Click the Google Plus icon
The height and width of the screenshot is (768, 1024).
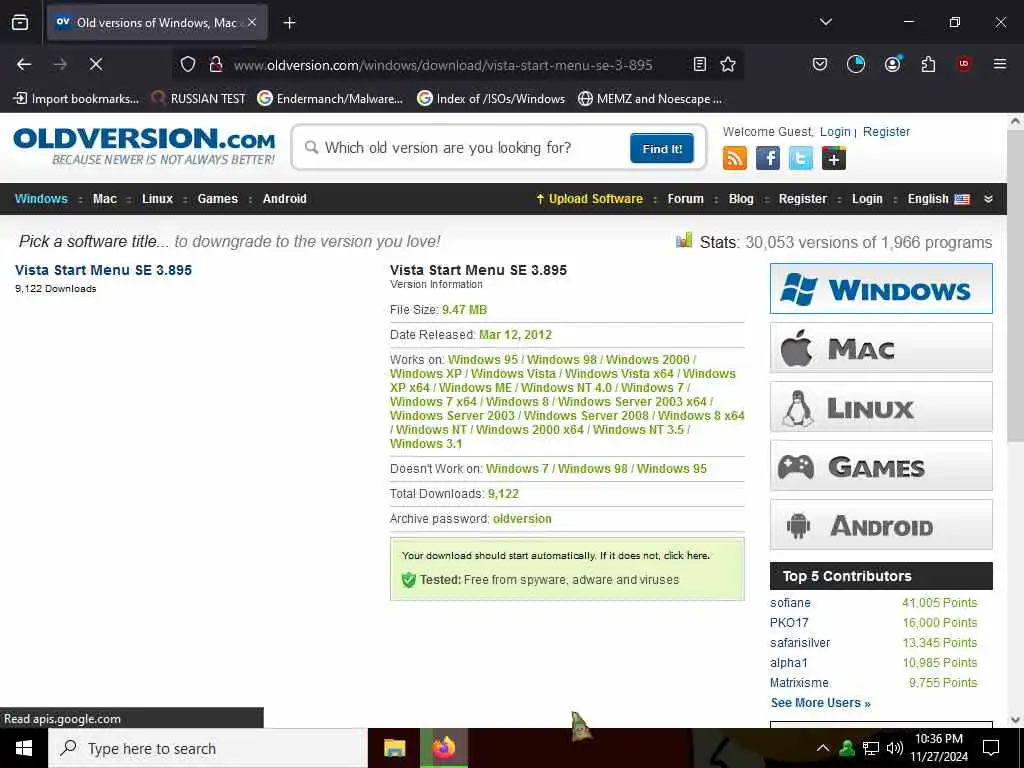pyautogui.click(x=834, y=158)
